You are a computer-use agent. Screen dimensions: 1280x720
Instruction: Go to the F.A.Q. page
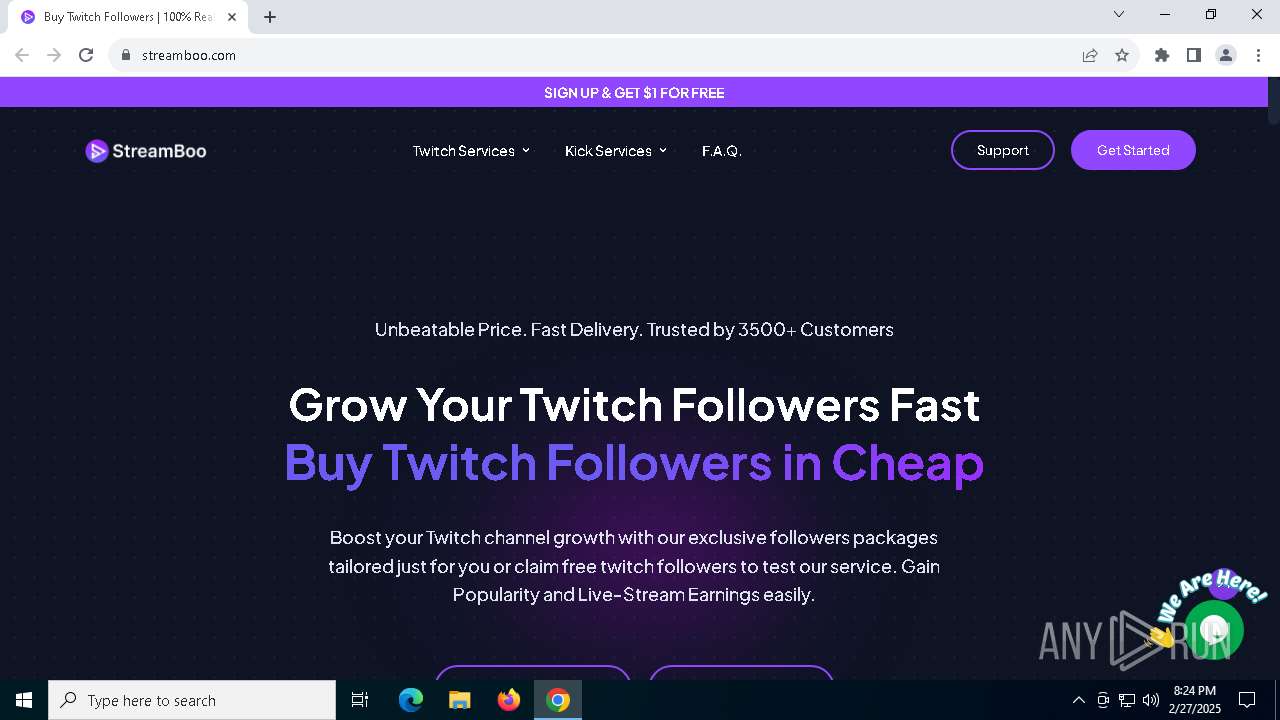[x=722, y=151]
